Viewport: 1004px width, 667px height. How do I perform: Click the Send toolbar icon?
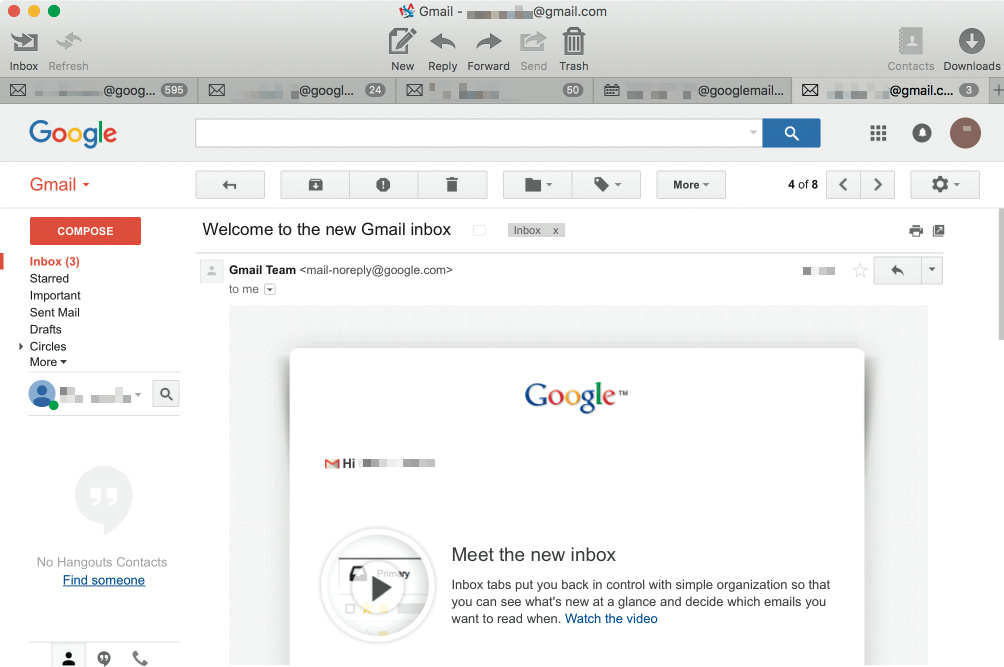click(x=533, y=49)
